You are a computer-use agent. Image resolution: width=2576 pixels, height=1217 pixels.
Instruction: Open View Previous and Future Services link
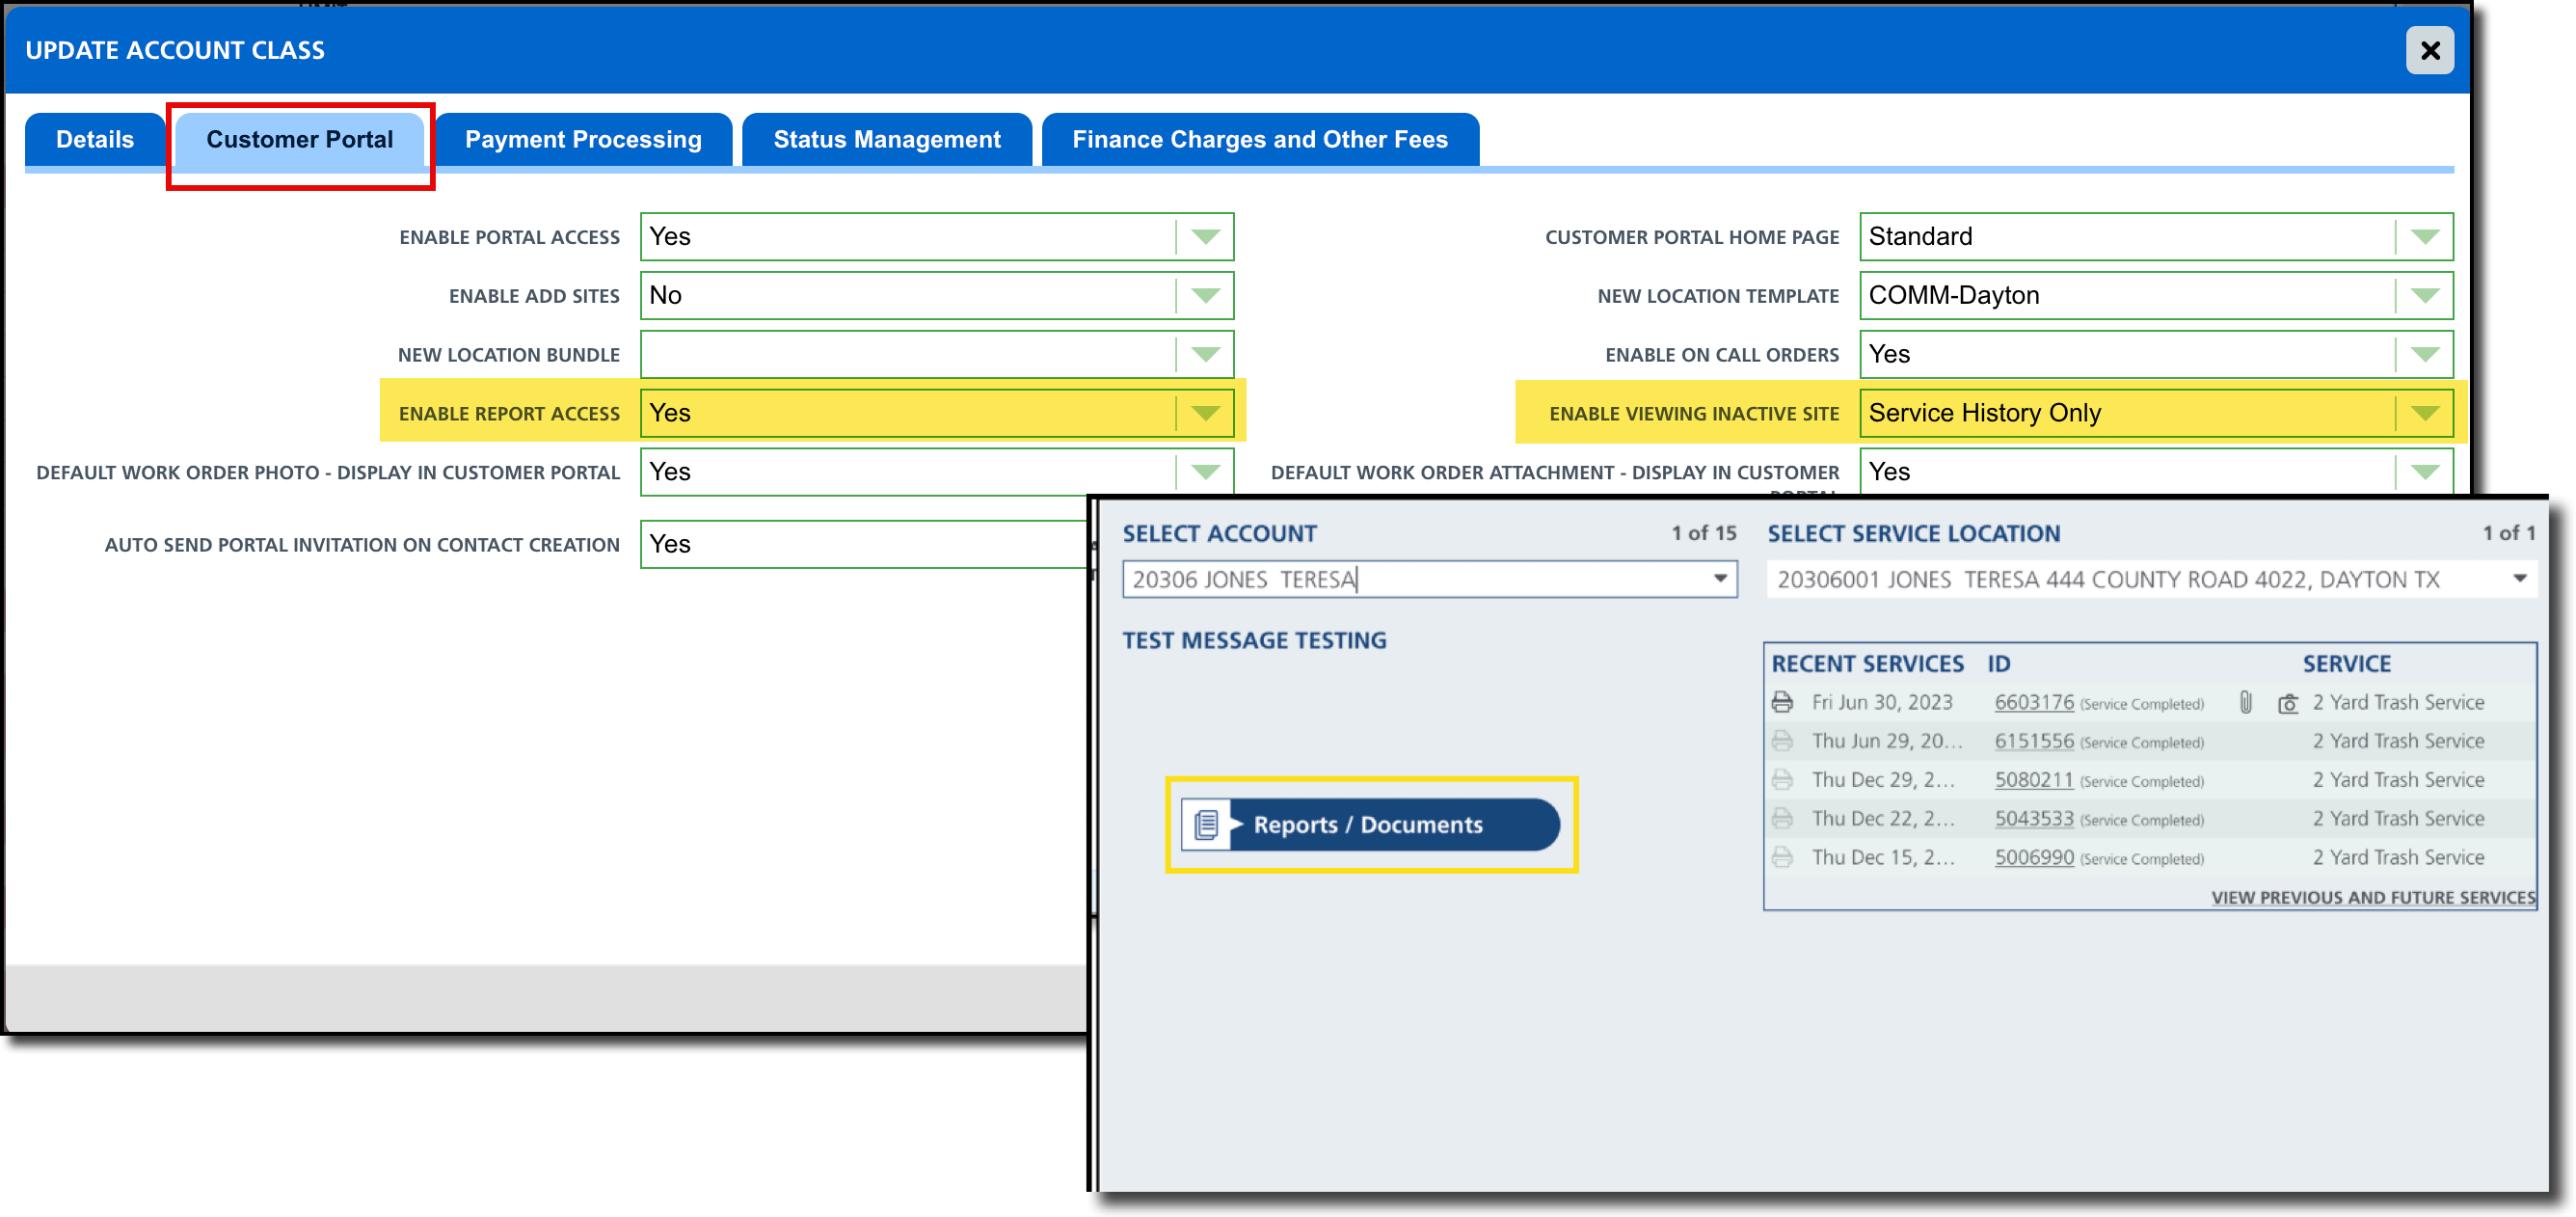click(x=2372, y=897)
